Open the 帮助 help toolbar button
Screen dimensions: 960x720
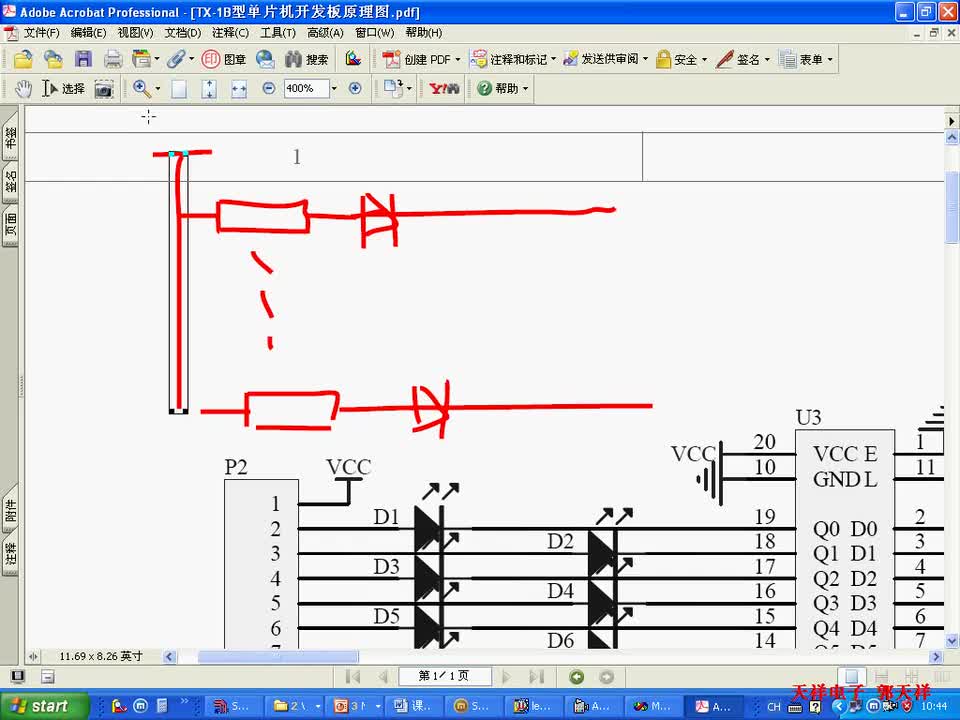tap(502, 89)
